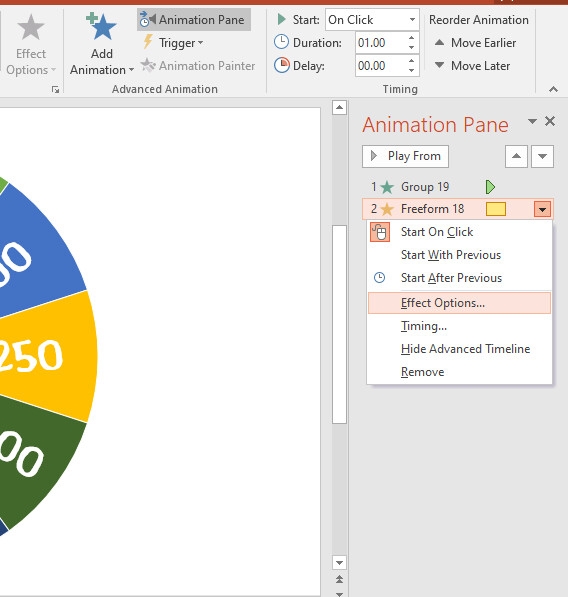Viewport: 568px width, 597px height.
Task: Click Move Later in Reorder Animation
Action: tap(472, 66)
